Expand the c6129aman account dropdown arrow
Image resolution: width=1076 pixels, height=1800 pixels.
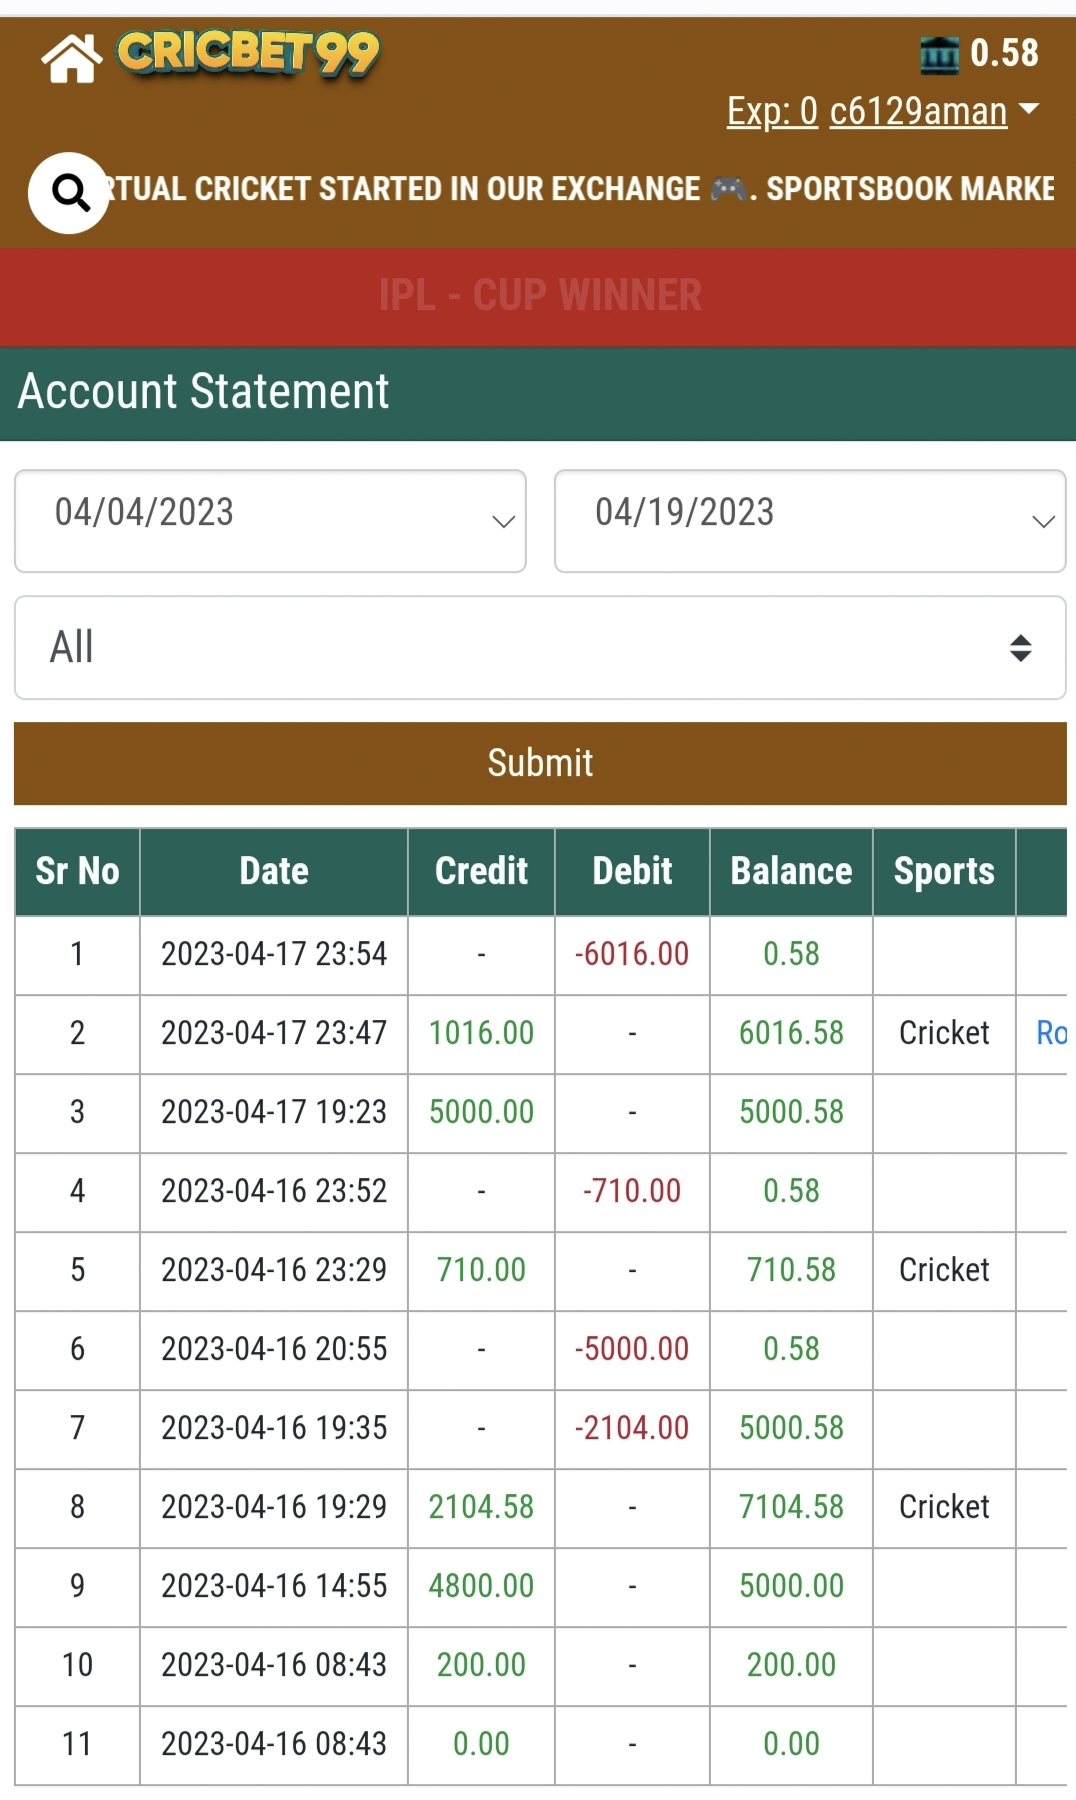pyautogui.click(x=1028, y=109)
